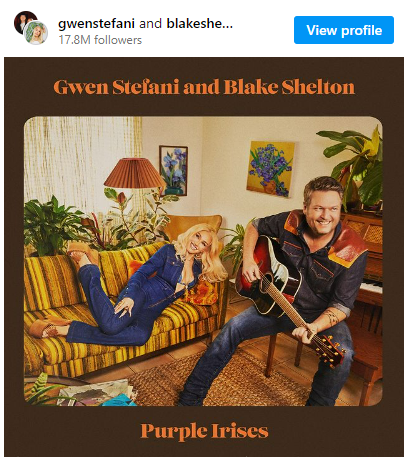Click the View profile button

tap(343, 30)
